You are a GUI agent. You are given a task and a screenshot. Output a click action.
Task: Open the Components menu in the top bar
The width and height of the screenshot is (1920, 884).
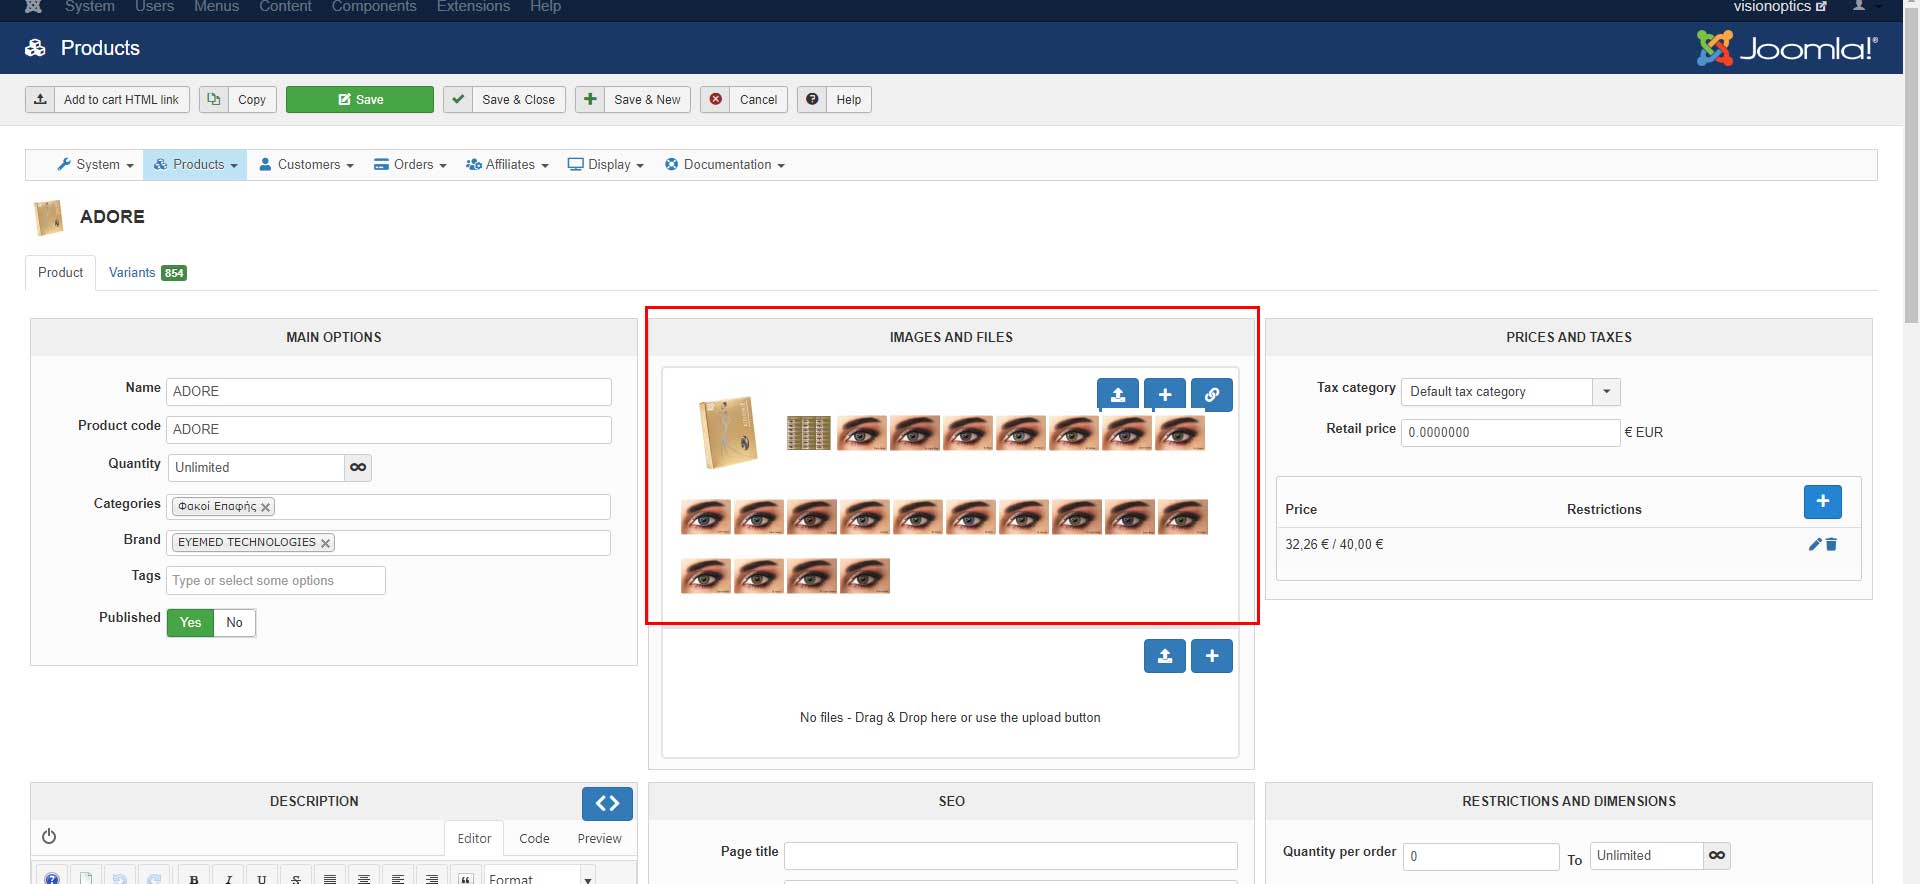point(374,7)
